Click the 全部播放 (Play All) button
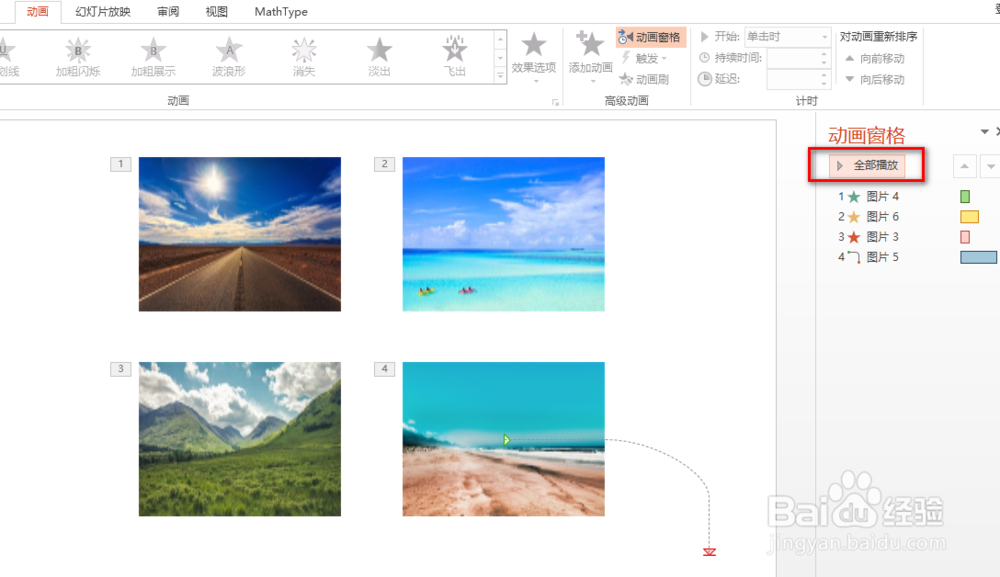 coord(866,165)
